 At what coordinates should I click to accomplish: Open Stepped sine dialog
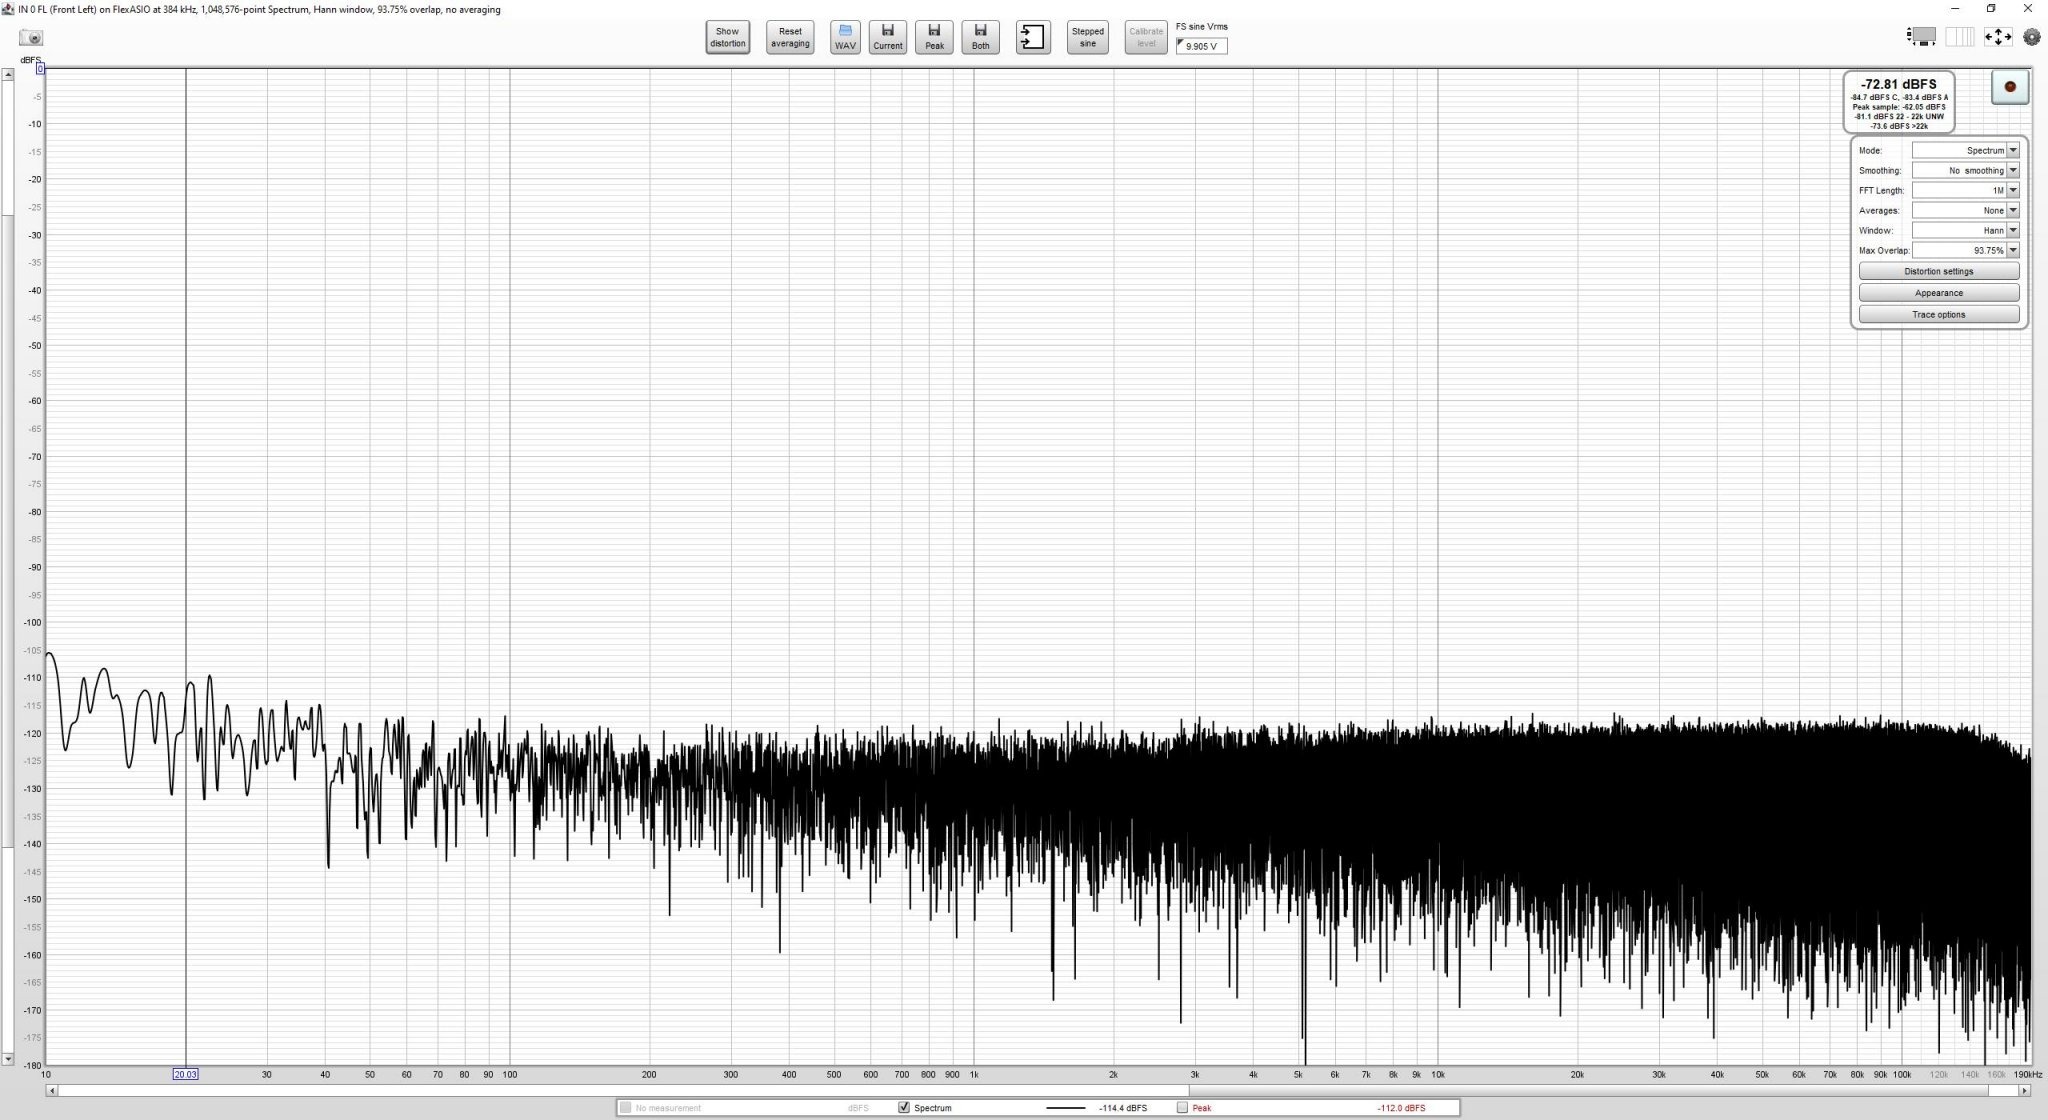(1087, 37)
